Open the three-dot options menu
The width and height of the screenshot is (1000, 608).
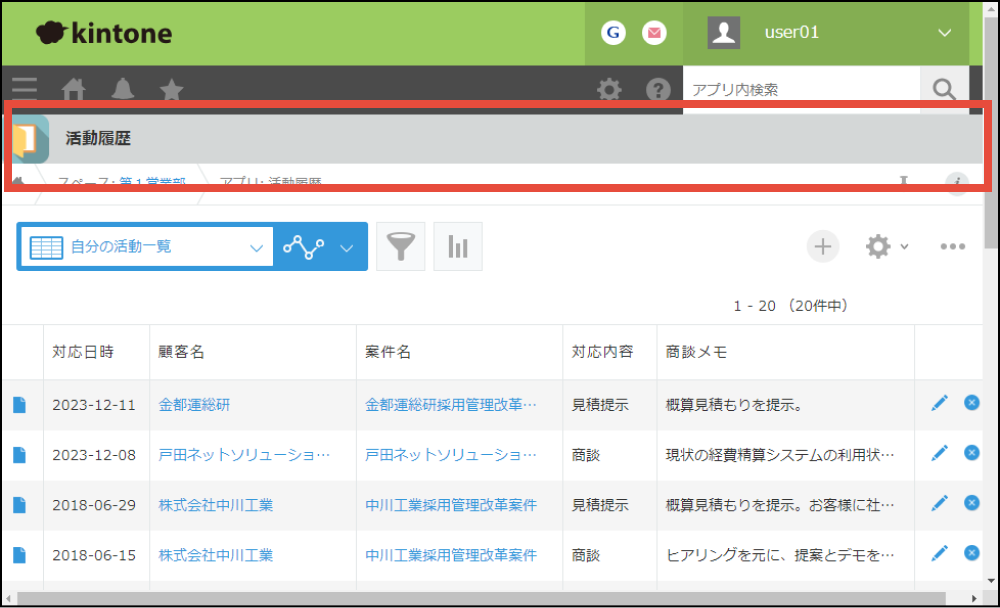952,247
